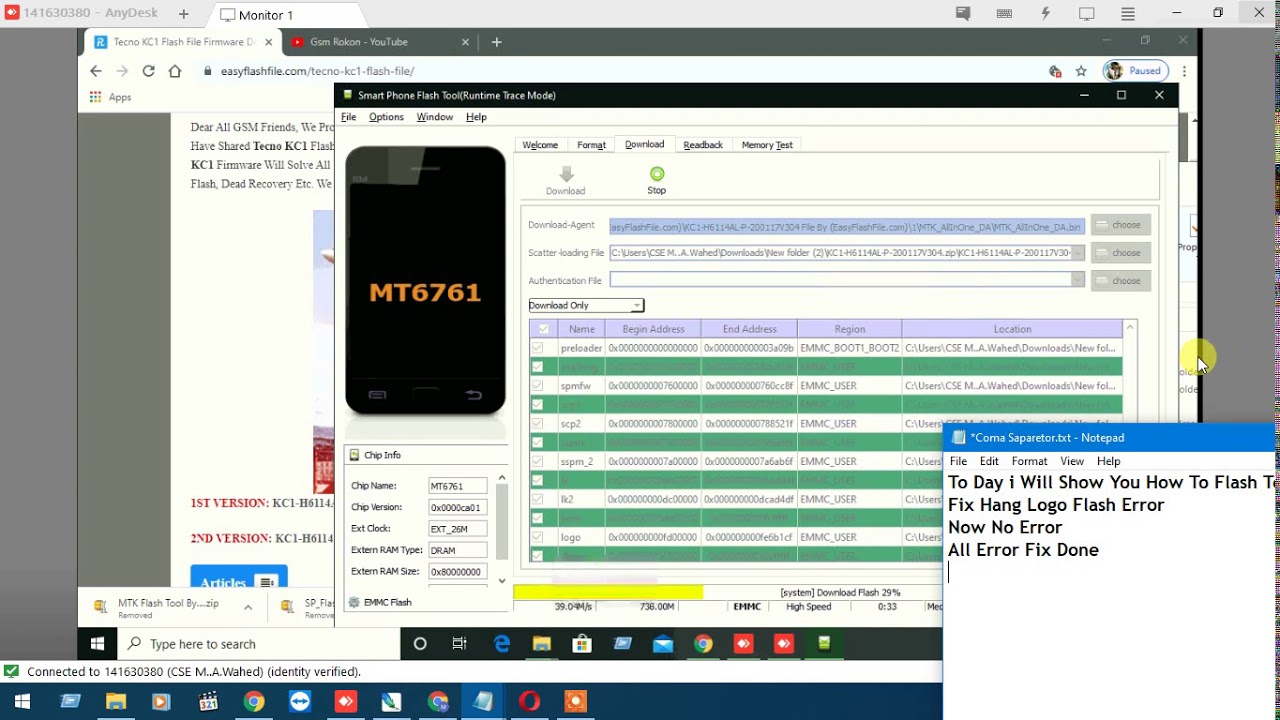This screenshot has width=1280, height=720.
Task: Bookmark page with star icon
Action: 1081,71
